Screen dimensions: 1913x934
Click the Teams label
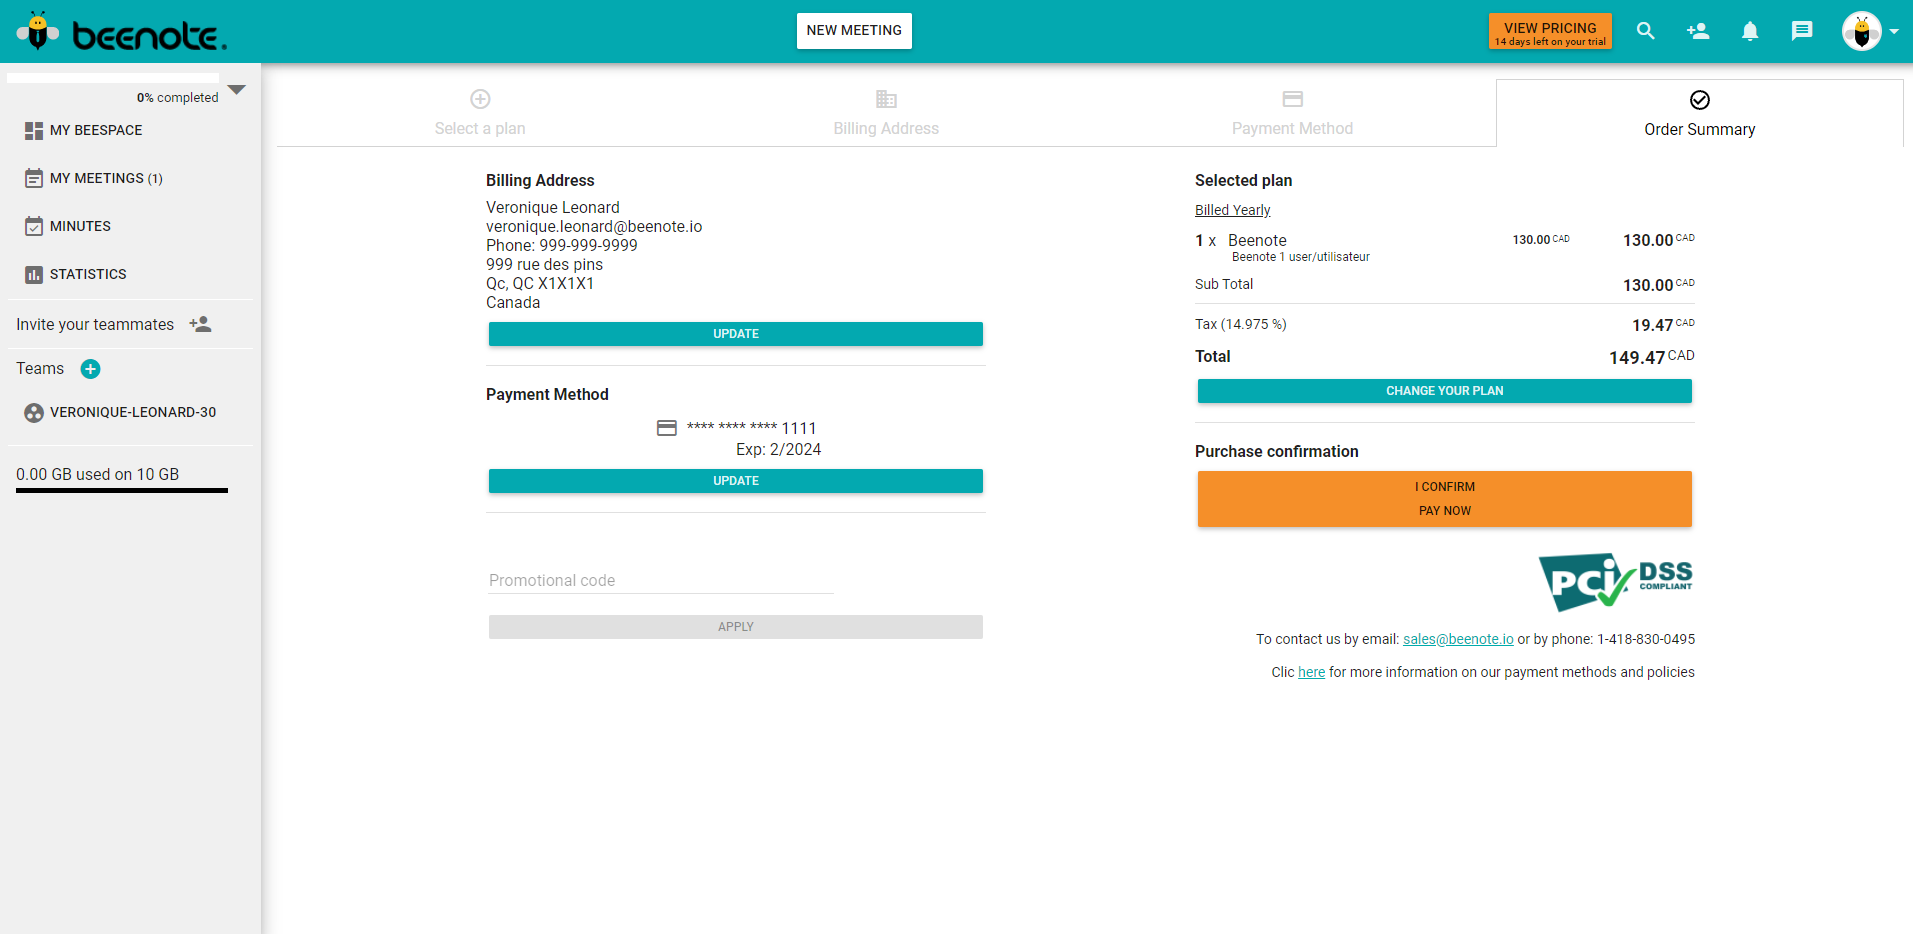pos(40,368)
